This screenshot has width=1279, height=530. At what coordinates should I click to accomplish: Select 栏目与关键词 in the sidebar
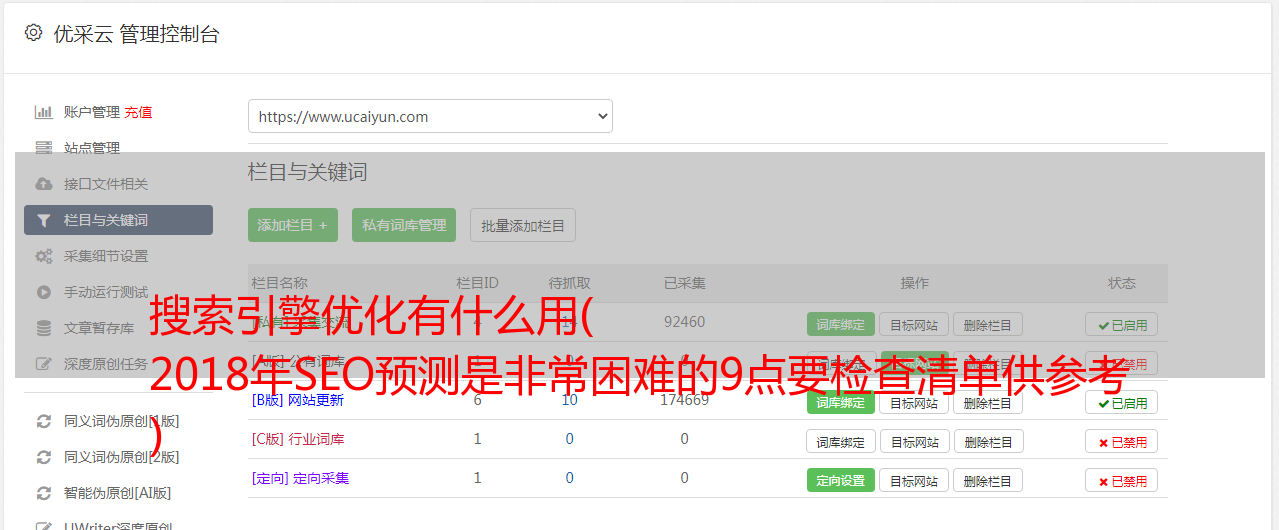click(118, 220)
